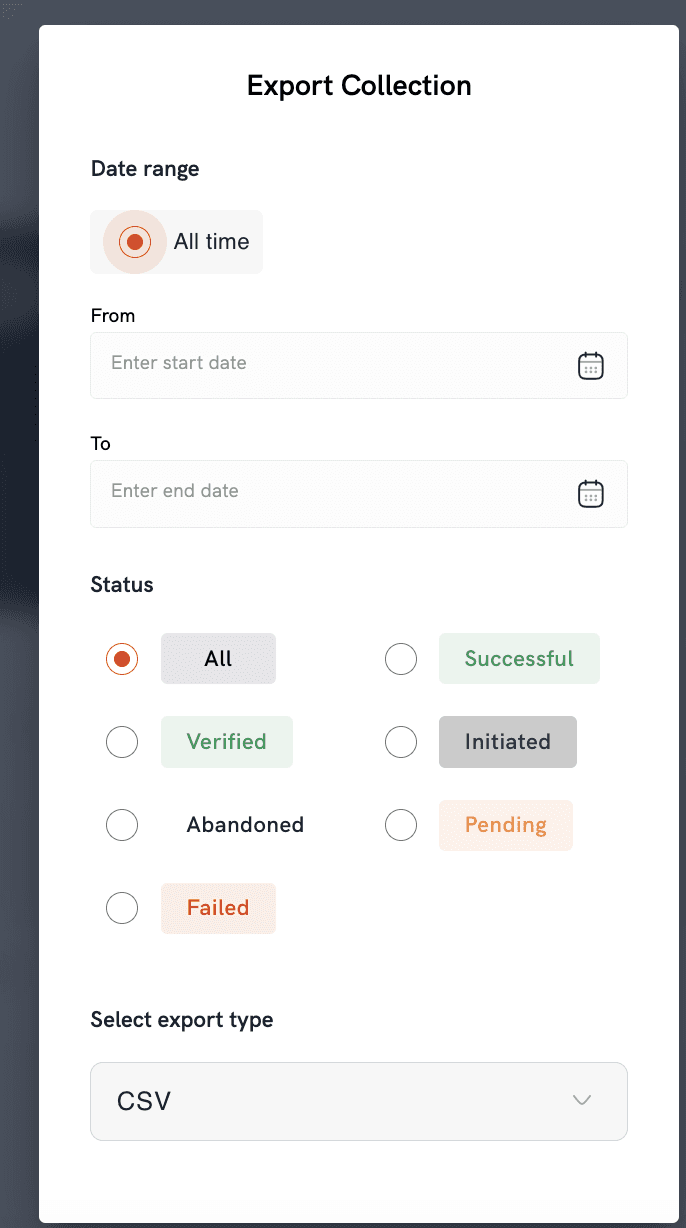
Task: Pick the Initiated status radio button
Action: pyautogui.click(x=401, y=742)
